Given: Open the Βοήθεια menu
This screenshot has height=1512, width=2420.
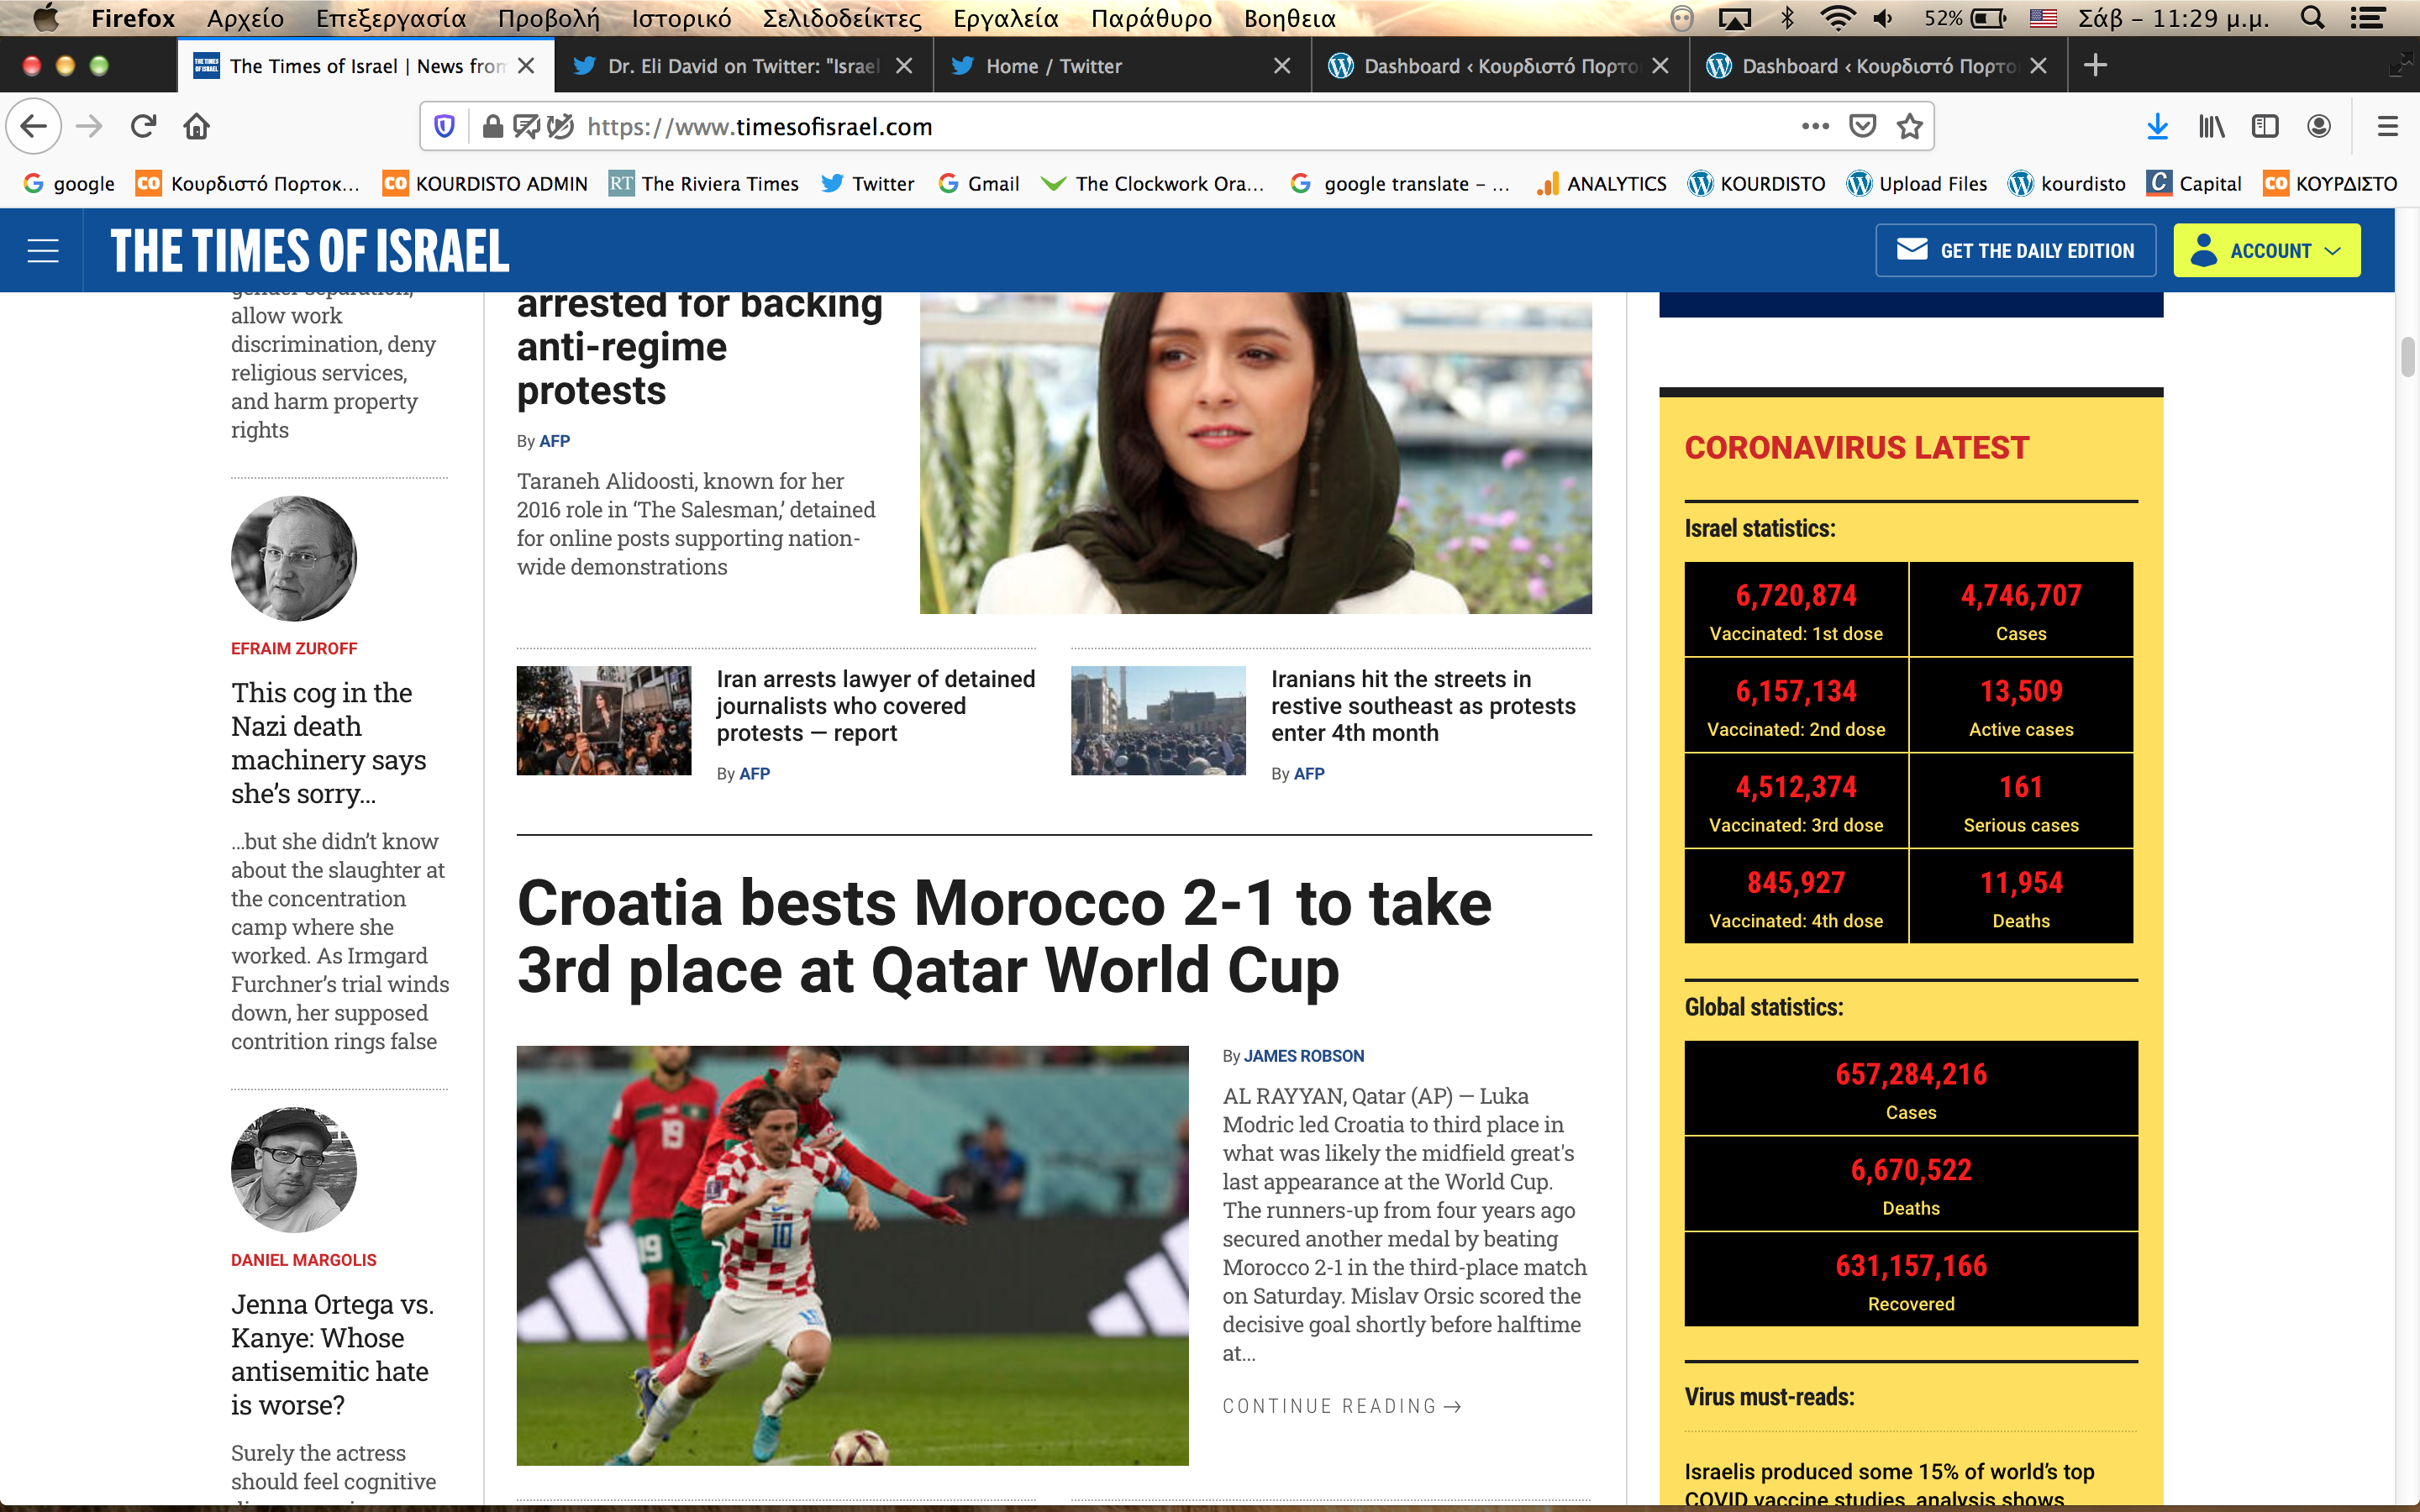Looking at the screenshot, I should (x=1290, y=18).
